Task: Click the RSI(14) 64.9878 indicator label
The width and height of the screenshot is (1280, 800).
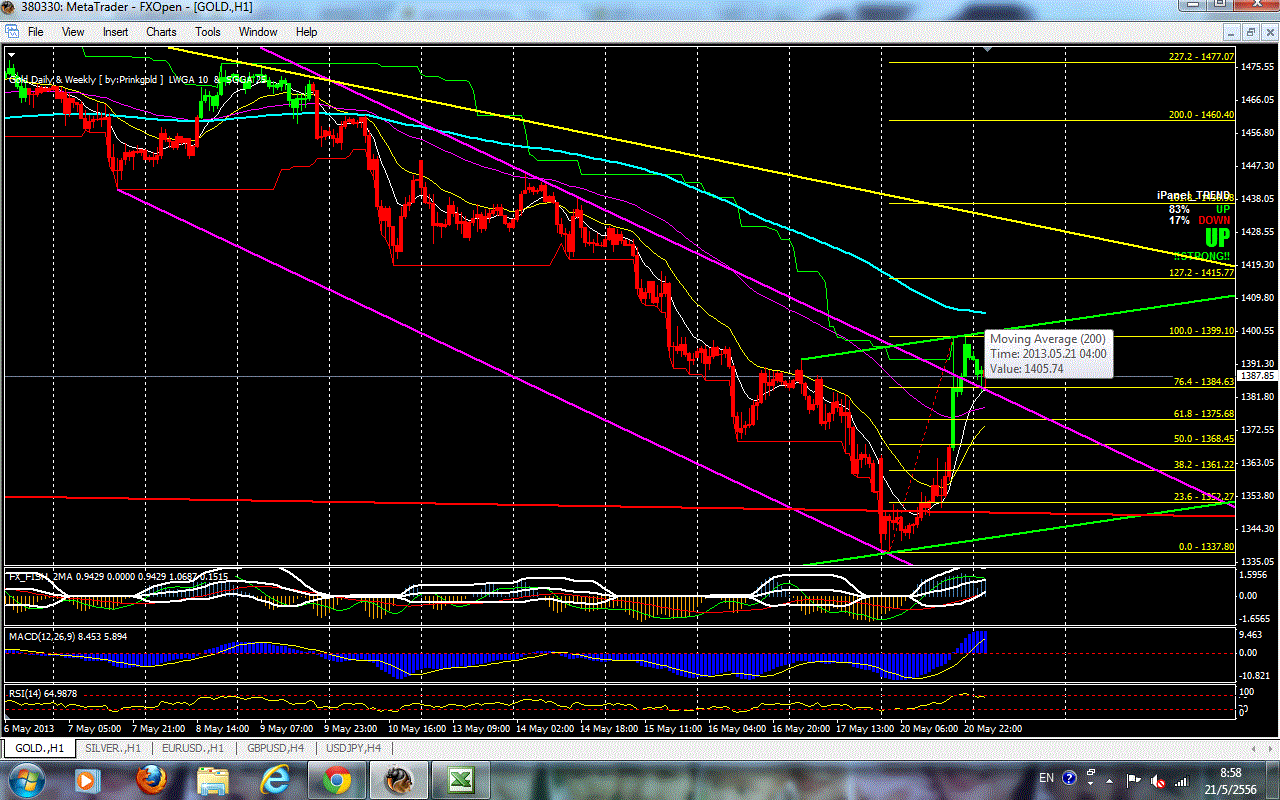Action: coord(43,693)
